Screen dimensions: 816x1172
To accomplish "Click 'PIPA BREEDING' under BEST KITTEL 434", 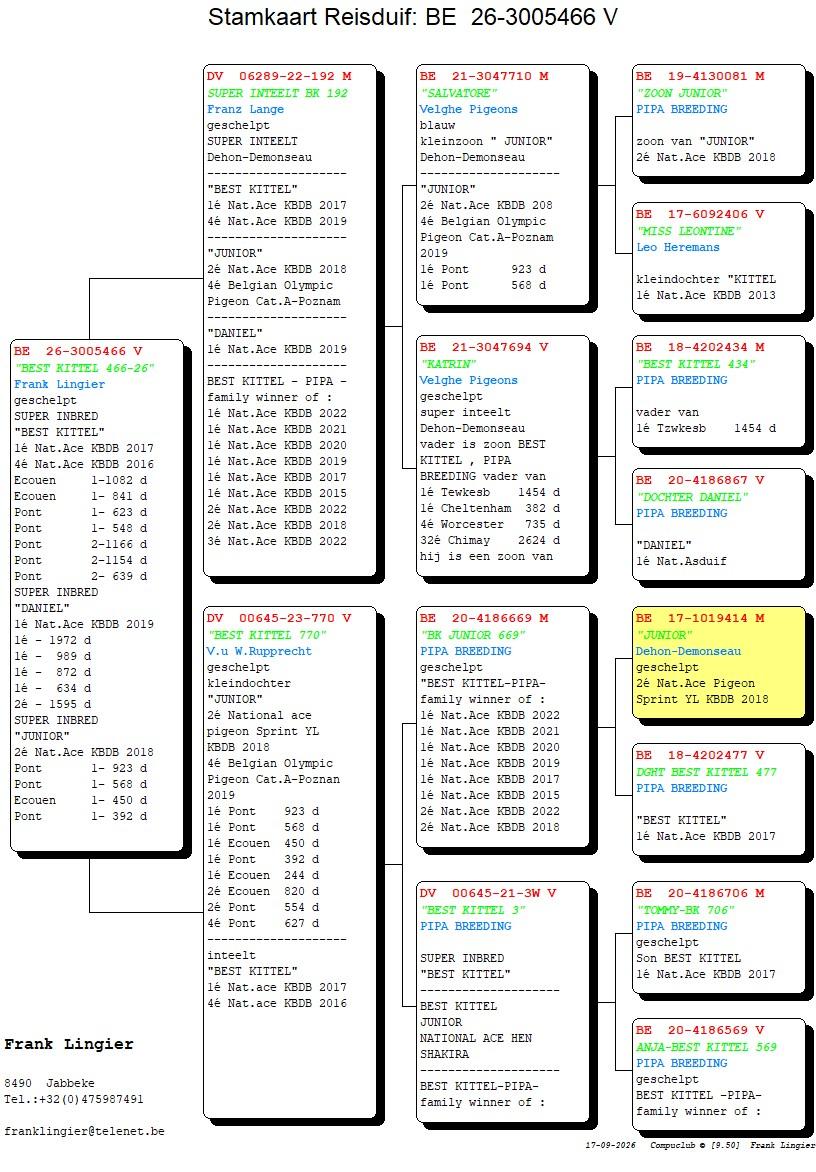I will [x=682, y=380].
